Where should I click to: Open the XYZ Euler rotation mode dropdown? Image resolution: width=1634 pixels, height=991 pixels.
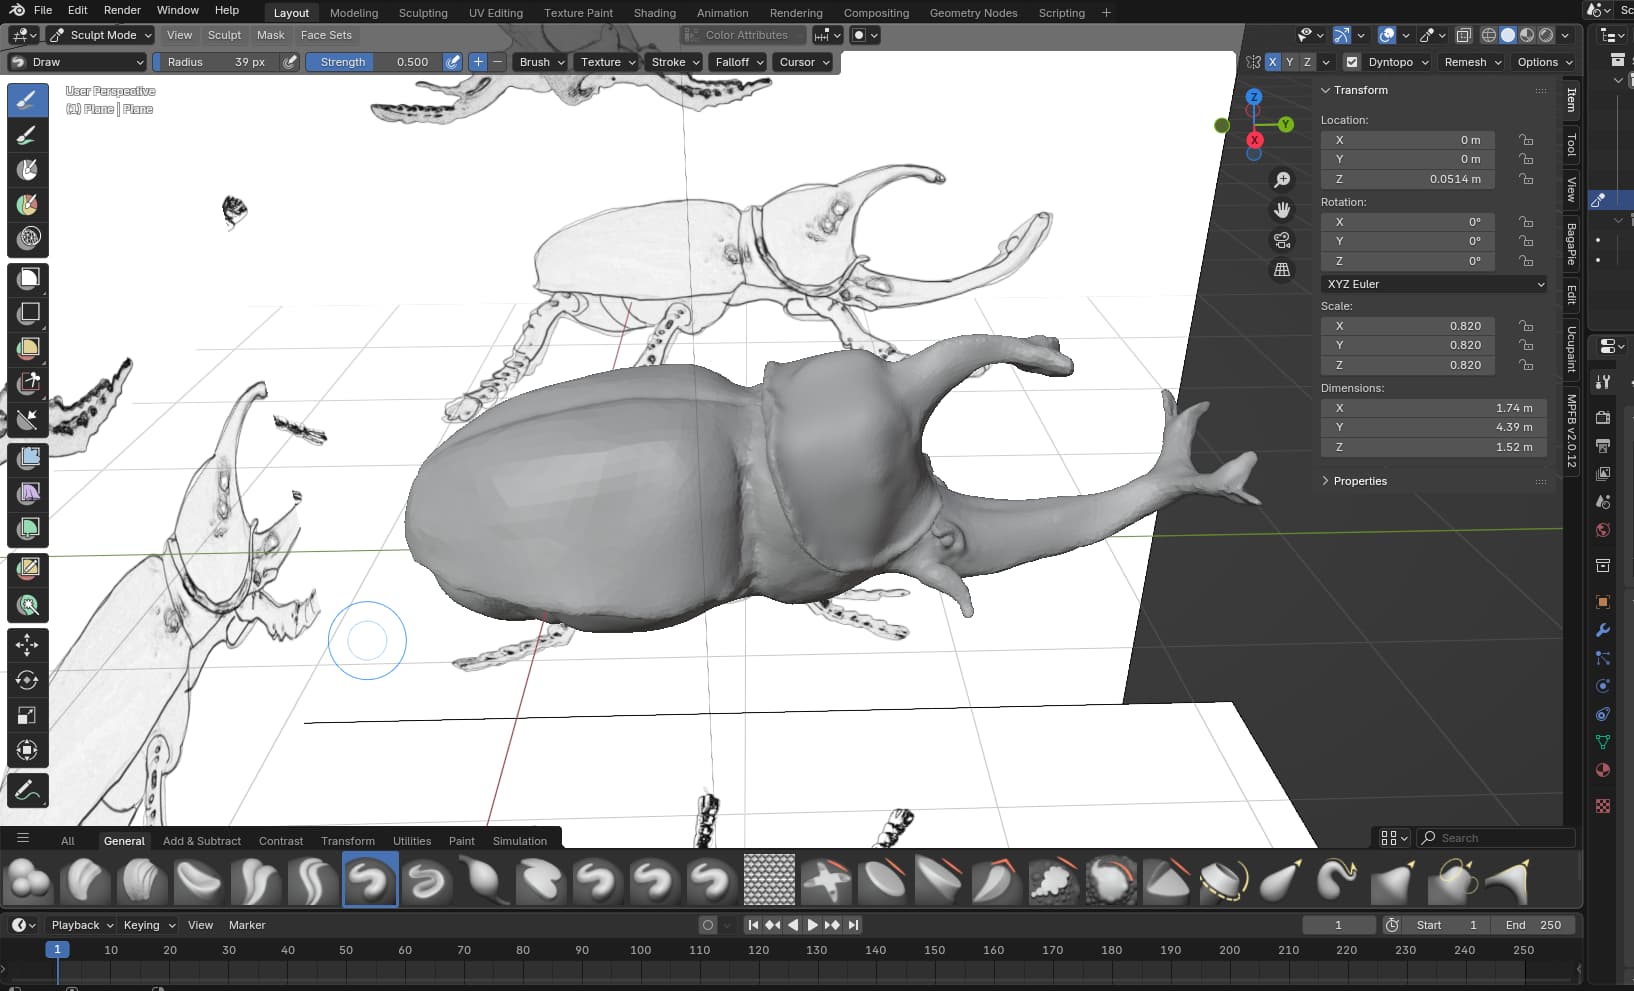coord(1434,284)
